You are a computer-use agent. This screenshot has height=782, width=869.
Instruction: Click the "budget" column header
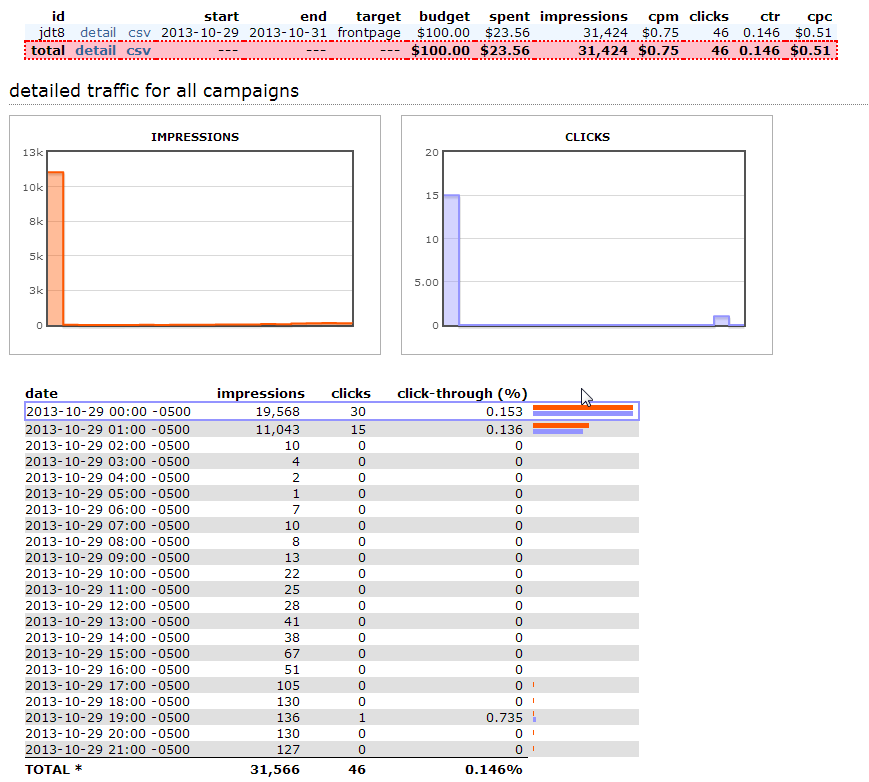coord(444,16)
